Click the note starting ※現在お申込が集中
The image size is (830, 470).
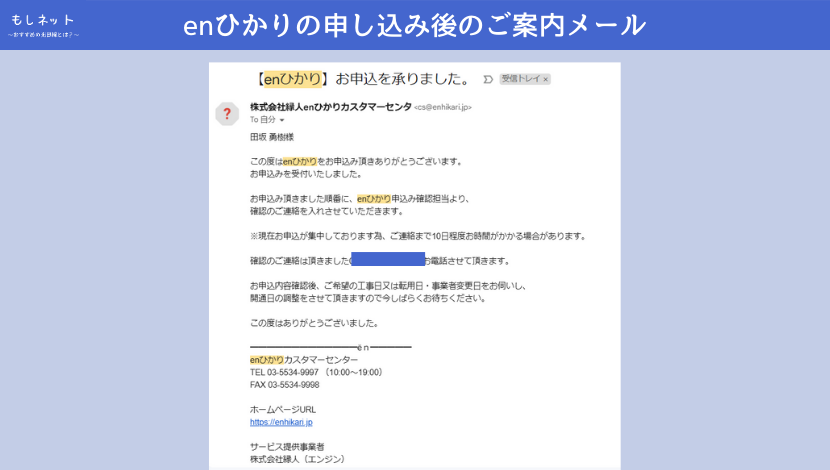[419, 236]
